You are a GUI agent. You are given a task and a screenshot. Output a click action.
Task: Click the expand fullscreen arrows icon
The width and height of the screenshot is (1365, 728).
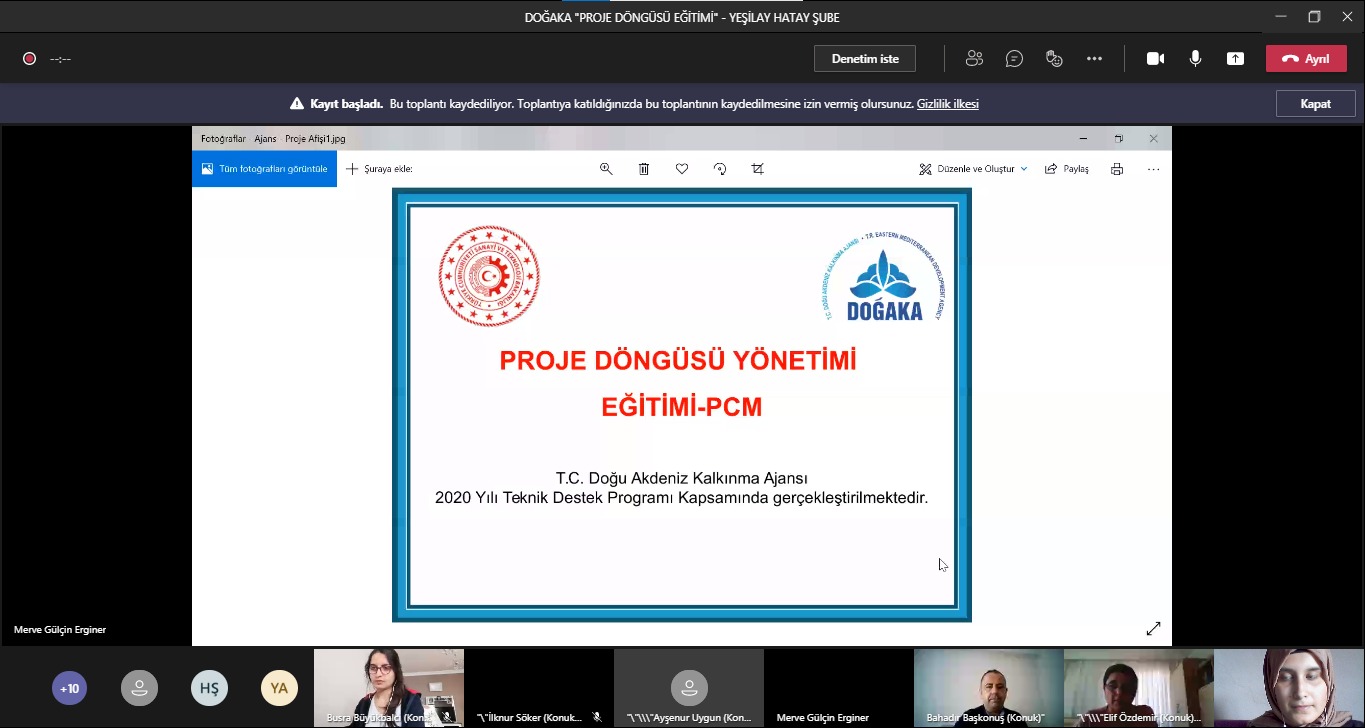point(1153,629)
